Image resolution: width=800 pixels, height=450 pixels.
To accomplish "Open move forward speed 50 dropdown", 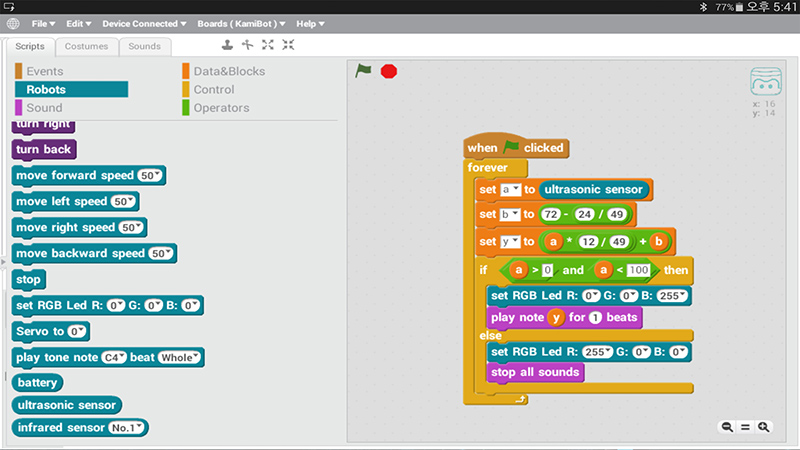I will pos(152,175).
